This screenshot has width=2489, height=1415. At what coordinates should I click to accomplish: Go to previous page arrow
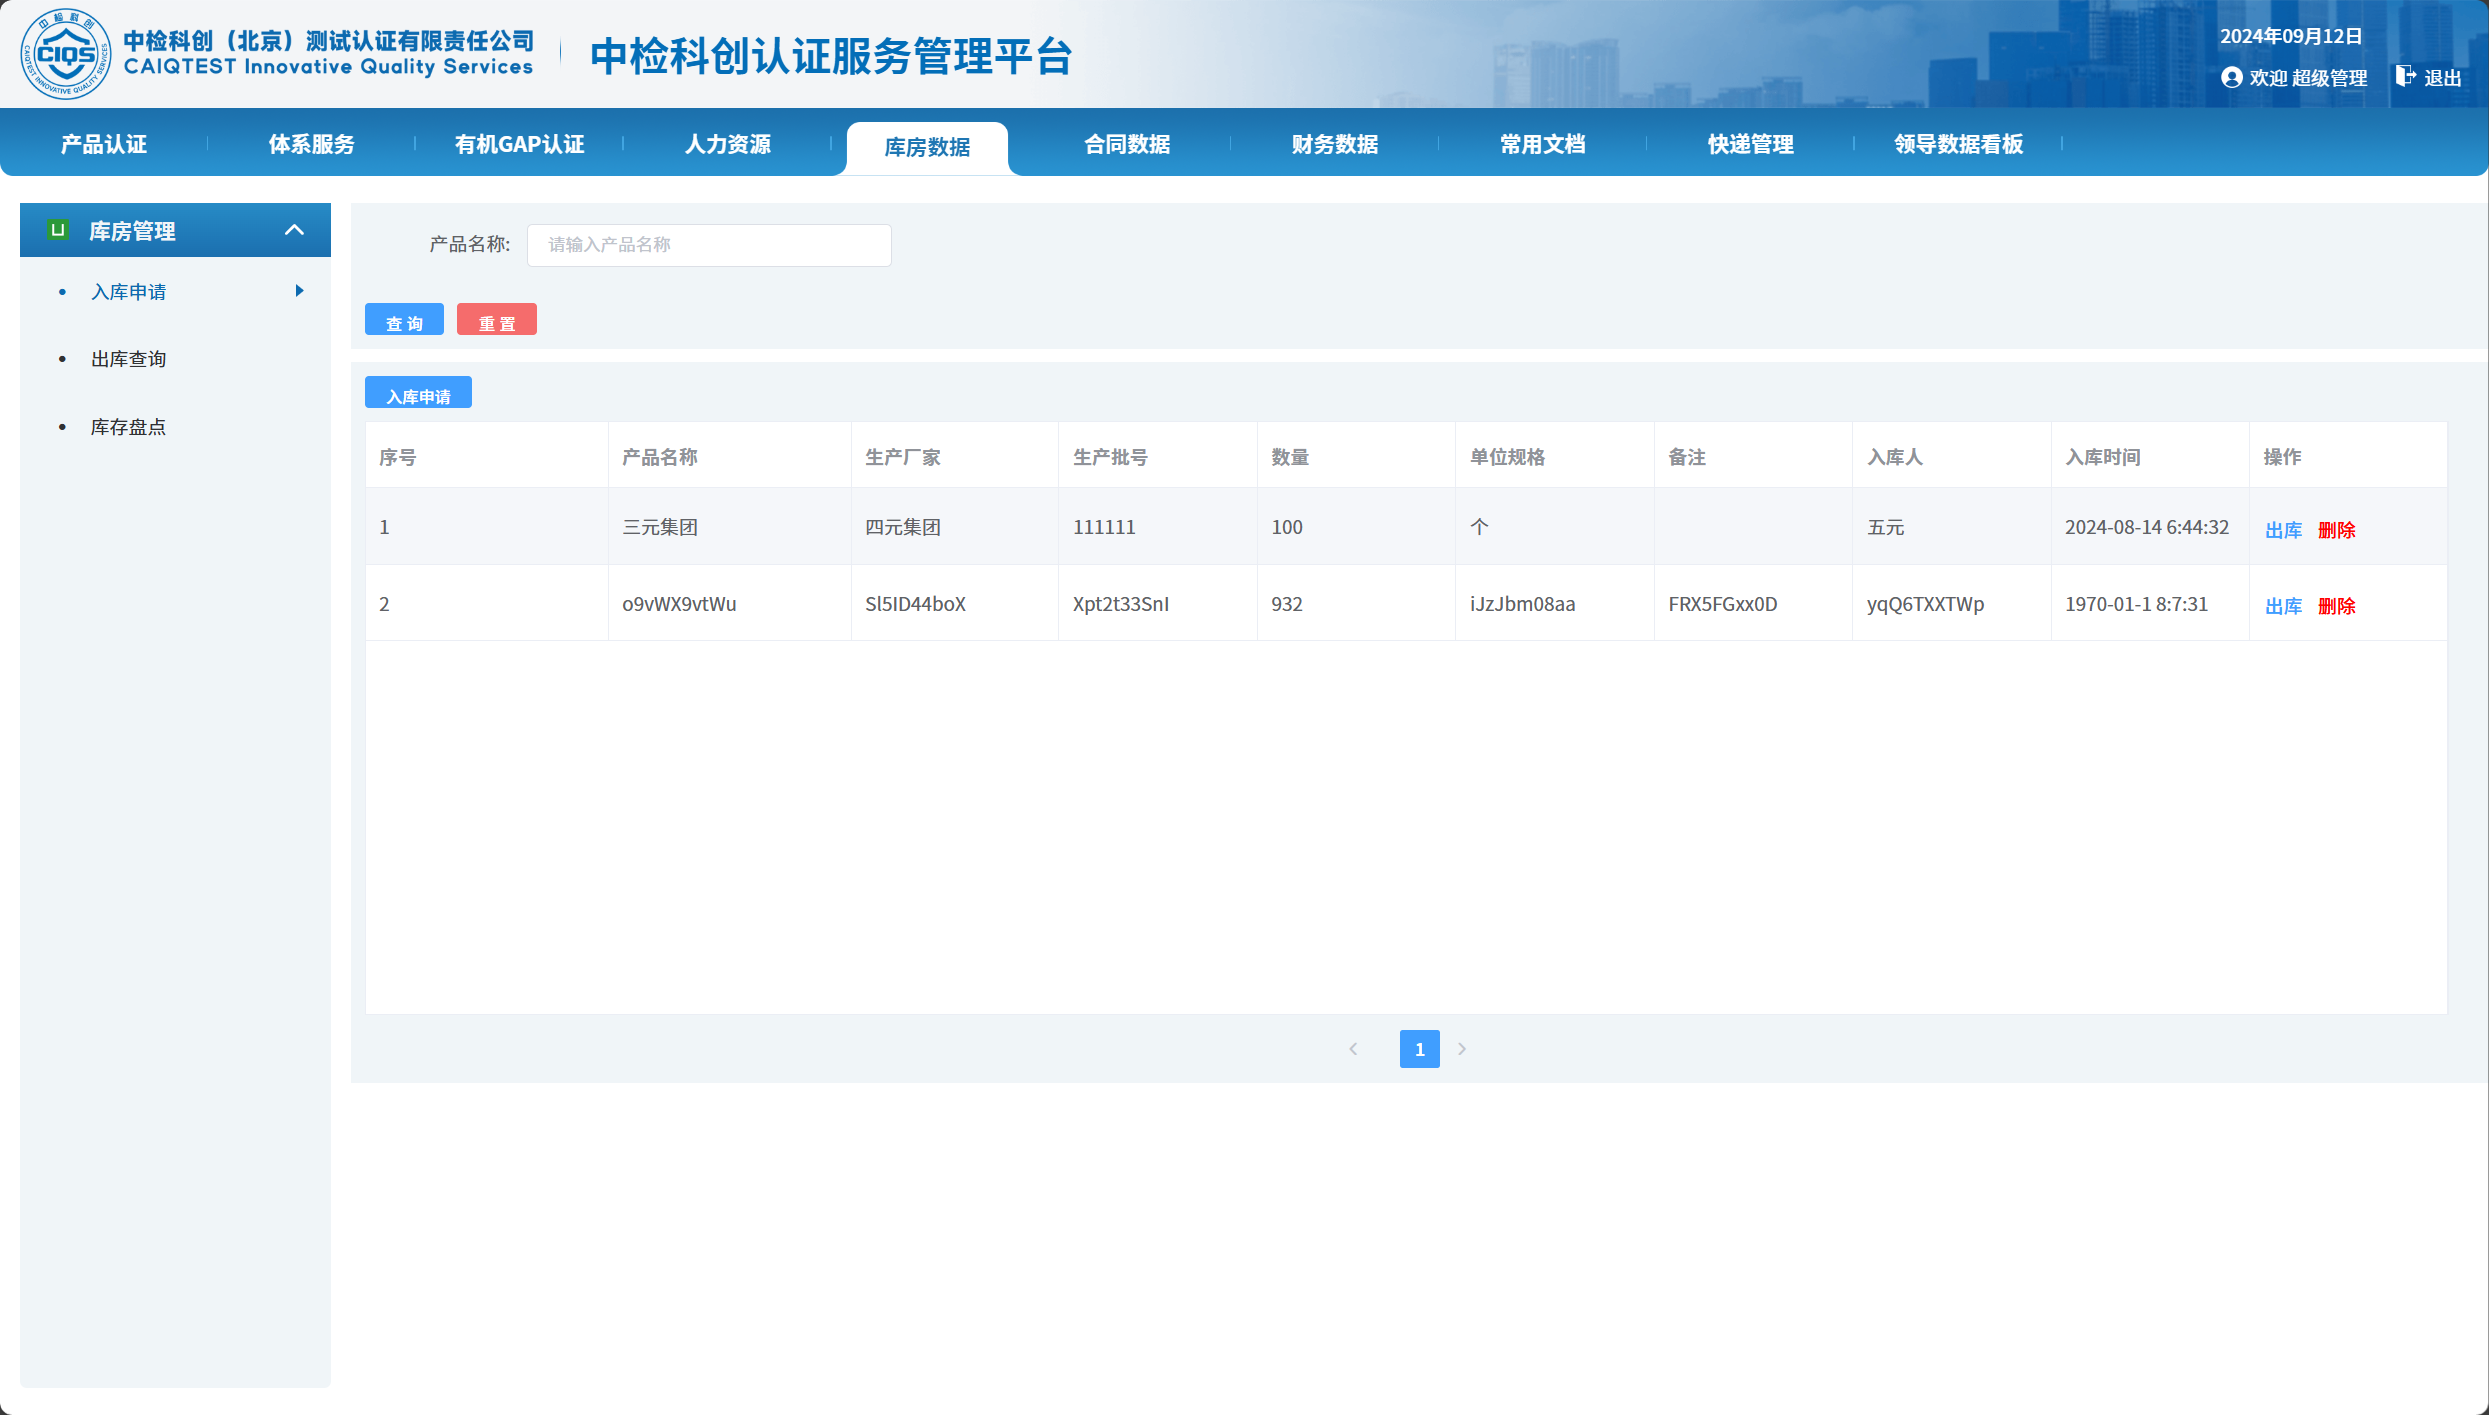click(x=1353, y=1049)
